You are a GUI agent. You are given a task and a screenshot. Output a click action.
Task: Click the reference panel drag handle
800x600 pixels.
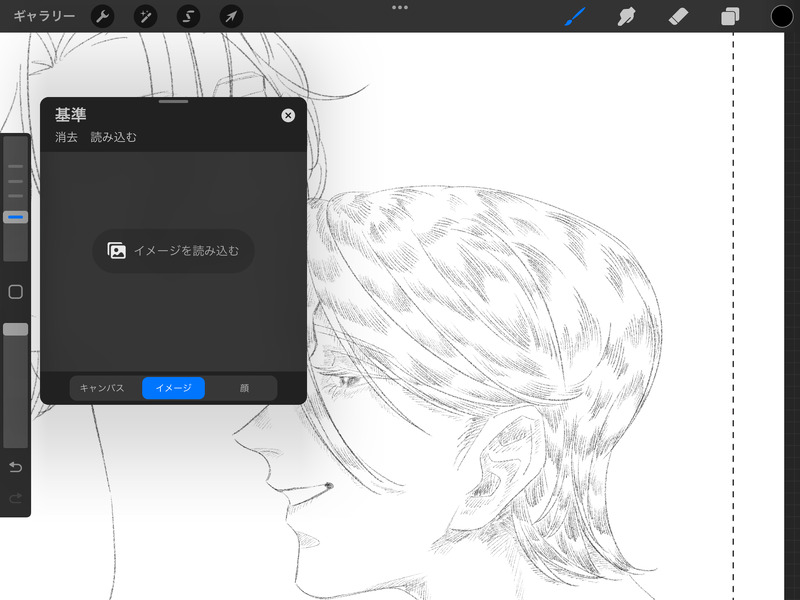coord(173,102)
